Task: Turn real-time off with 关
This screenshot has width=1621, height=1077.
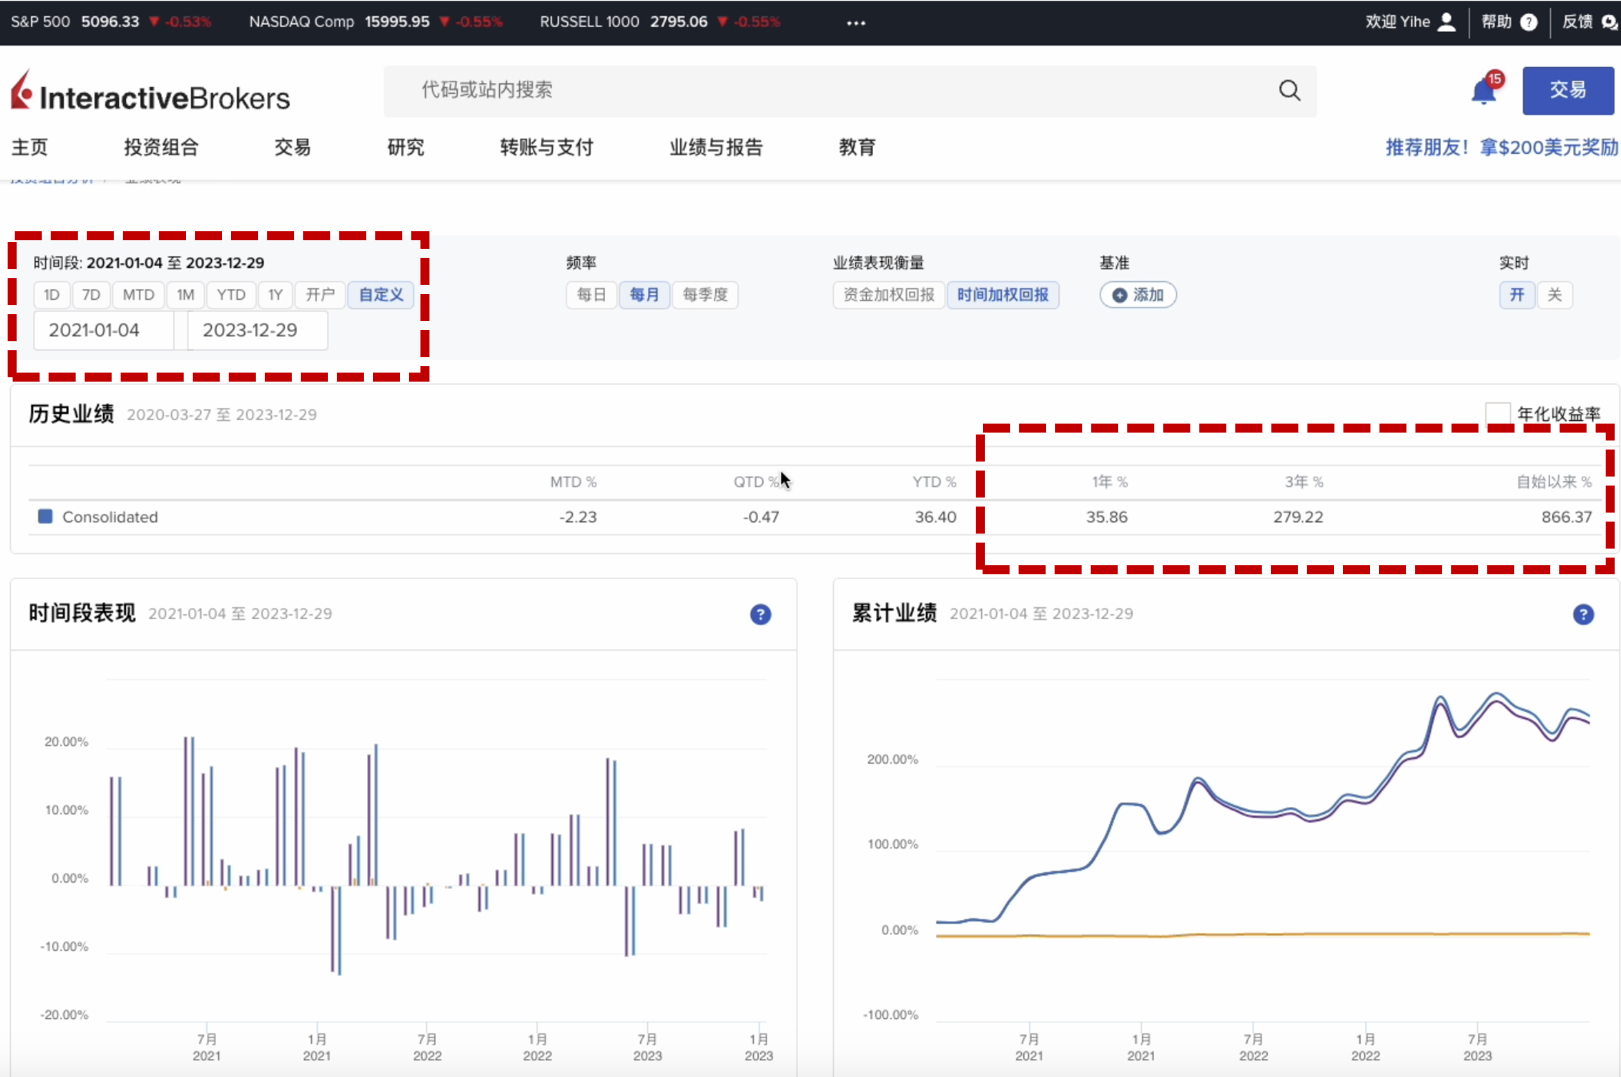Action: (1554, 295)
